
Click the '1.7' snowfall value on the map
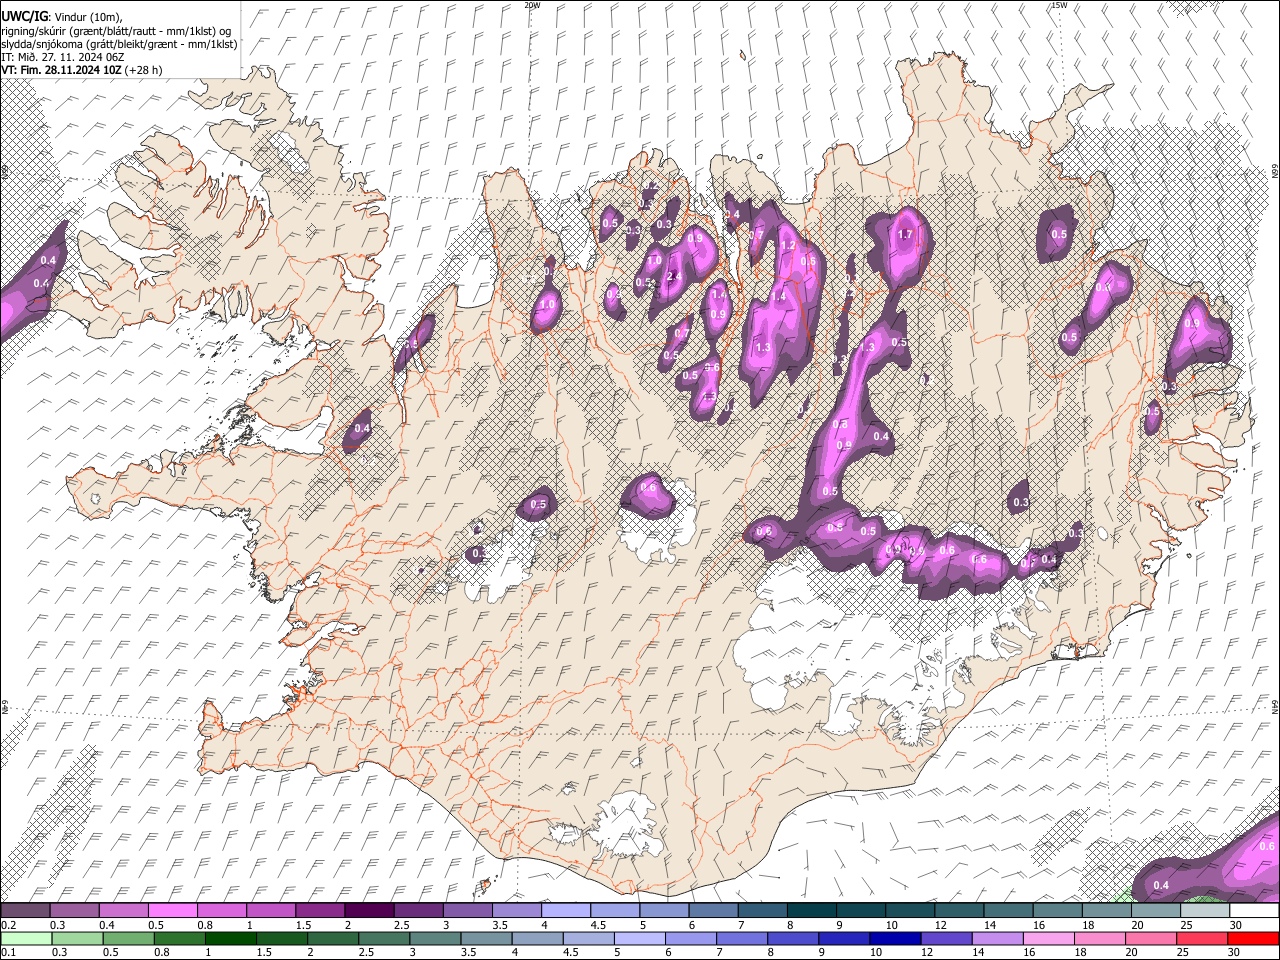point(906,235)
